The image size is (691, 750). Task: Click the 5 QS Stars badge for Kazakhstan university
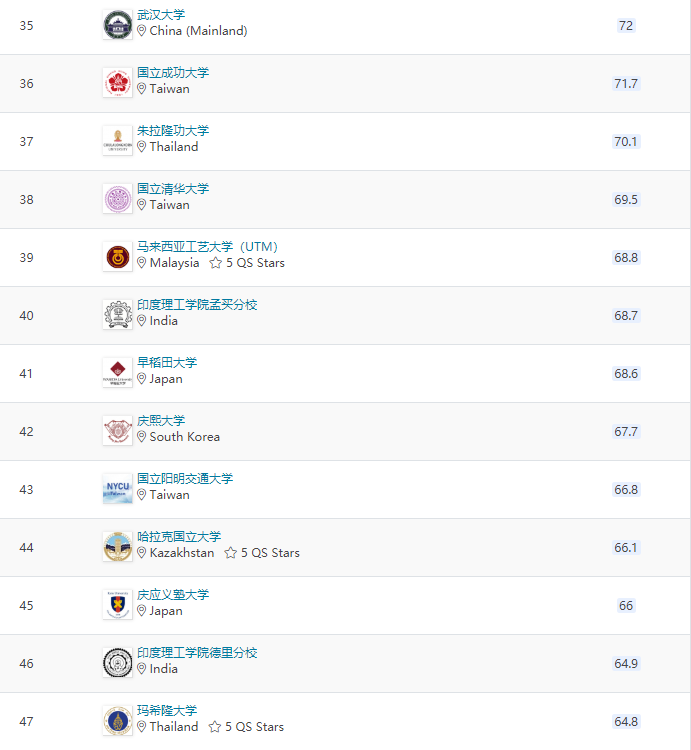click(x=262, y=553)
